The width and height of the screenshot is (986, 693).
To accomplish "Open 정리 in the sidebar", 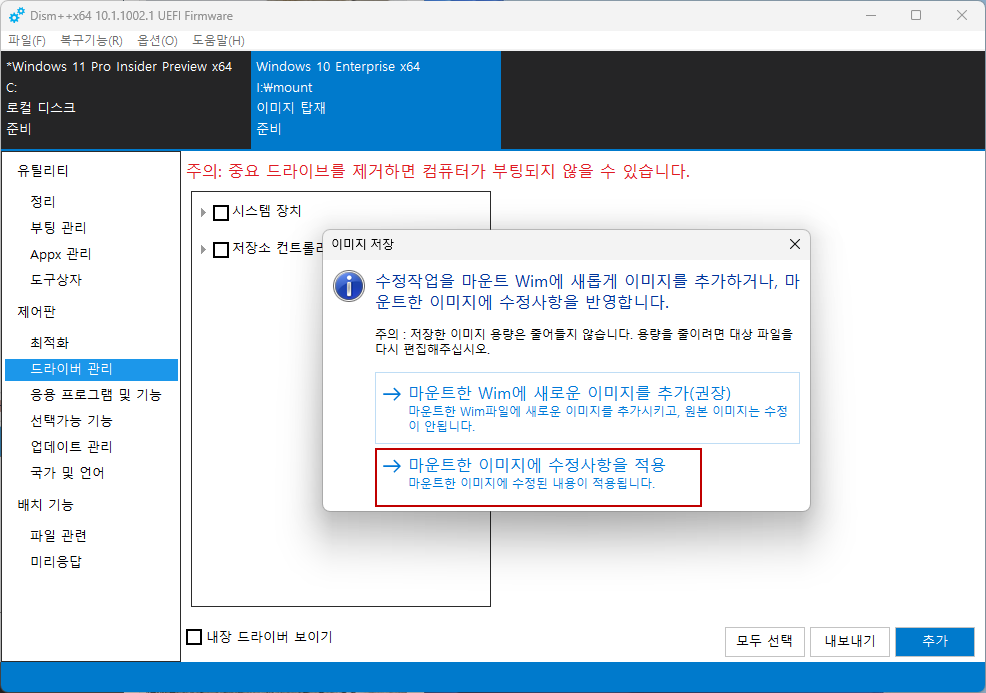I will (43, 202).
